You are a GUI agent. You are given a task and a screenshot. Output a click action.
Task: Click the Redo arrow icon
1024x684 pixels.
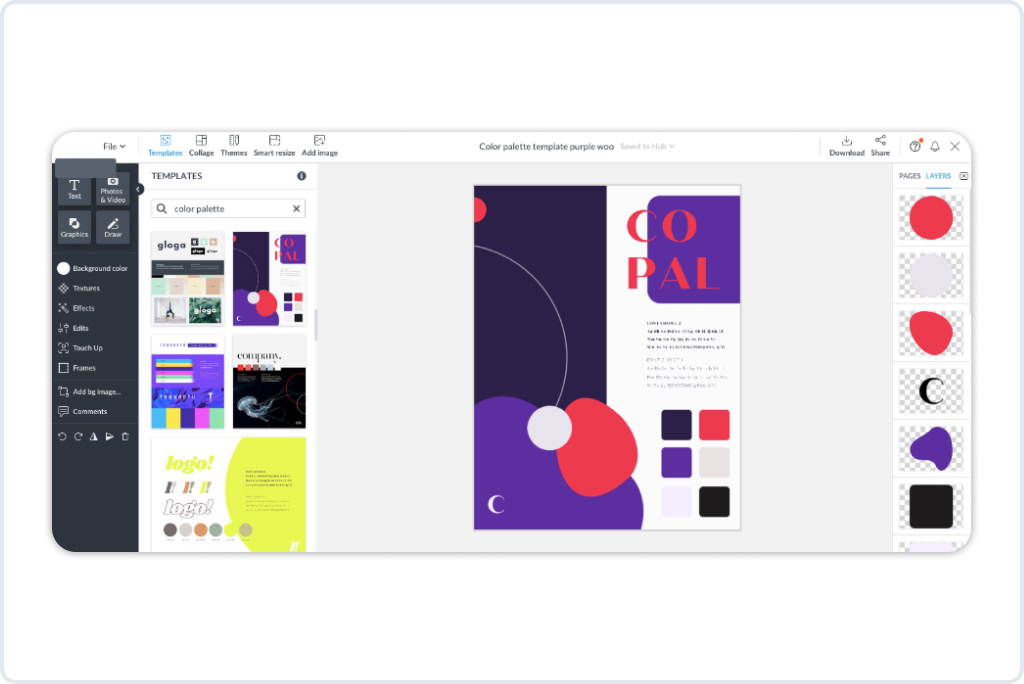[78, 436]
